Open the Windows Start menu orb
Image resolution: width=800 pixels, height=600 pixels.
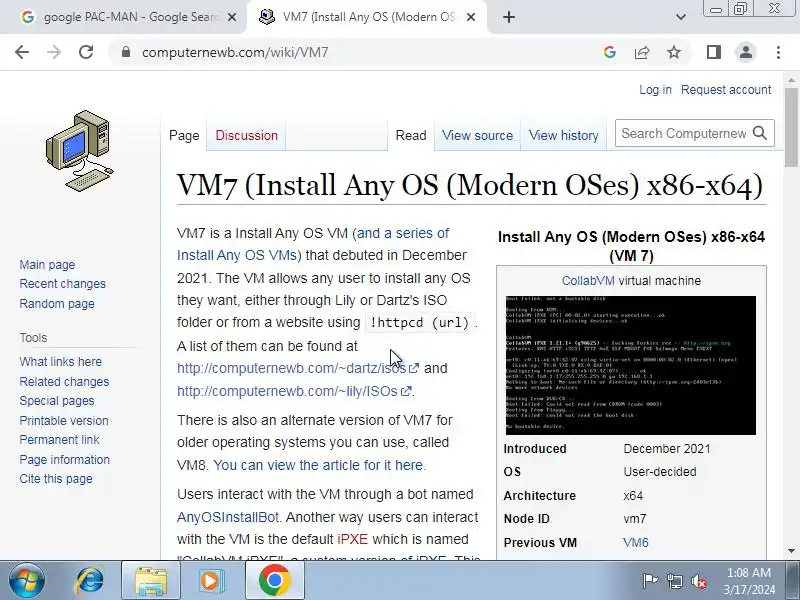point(26,581)
